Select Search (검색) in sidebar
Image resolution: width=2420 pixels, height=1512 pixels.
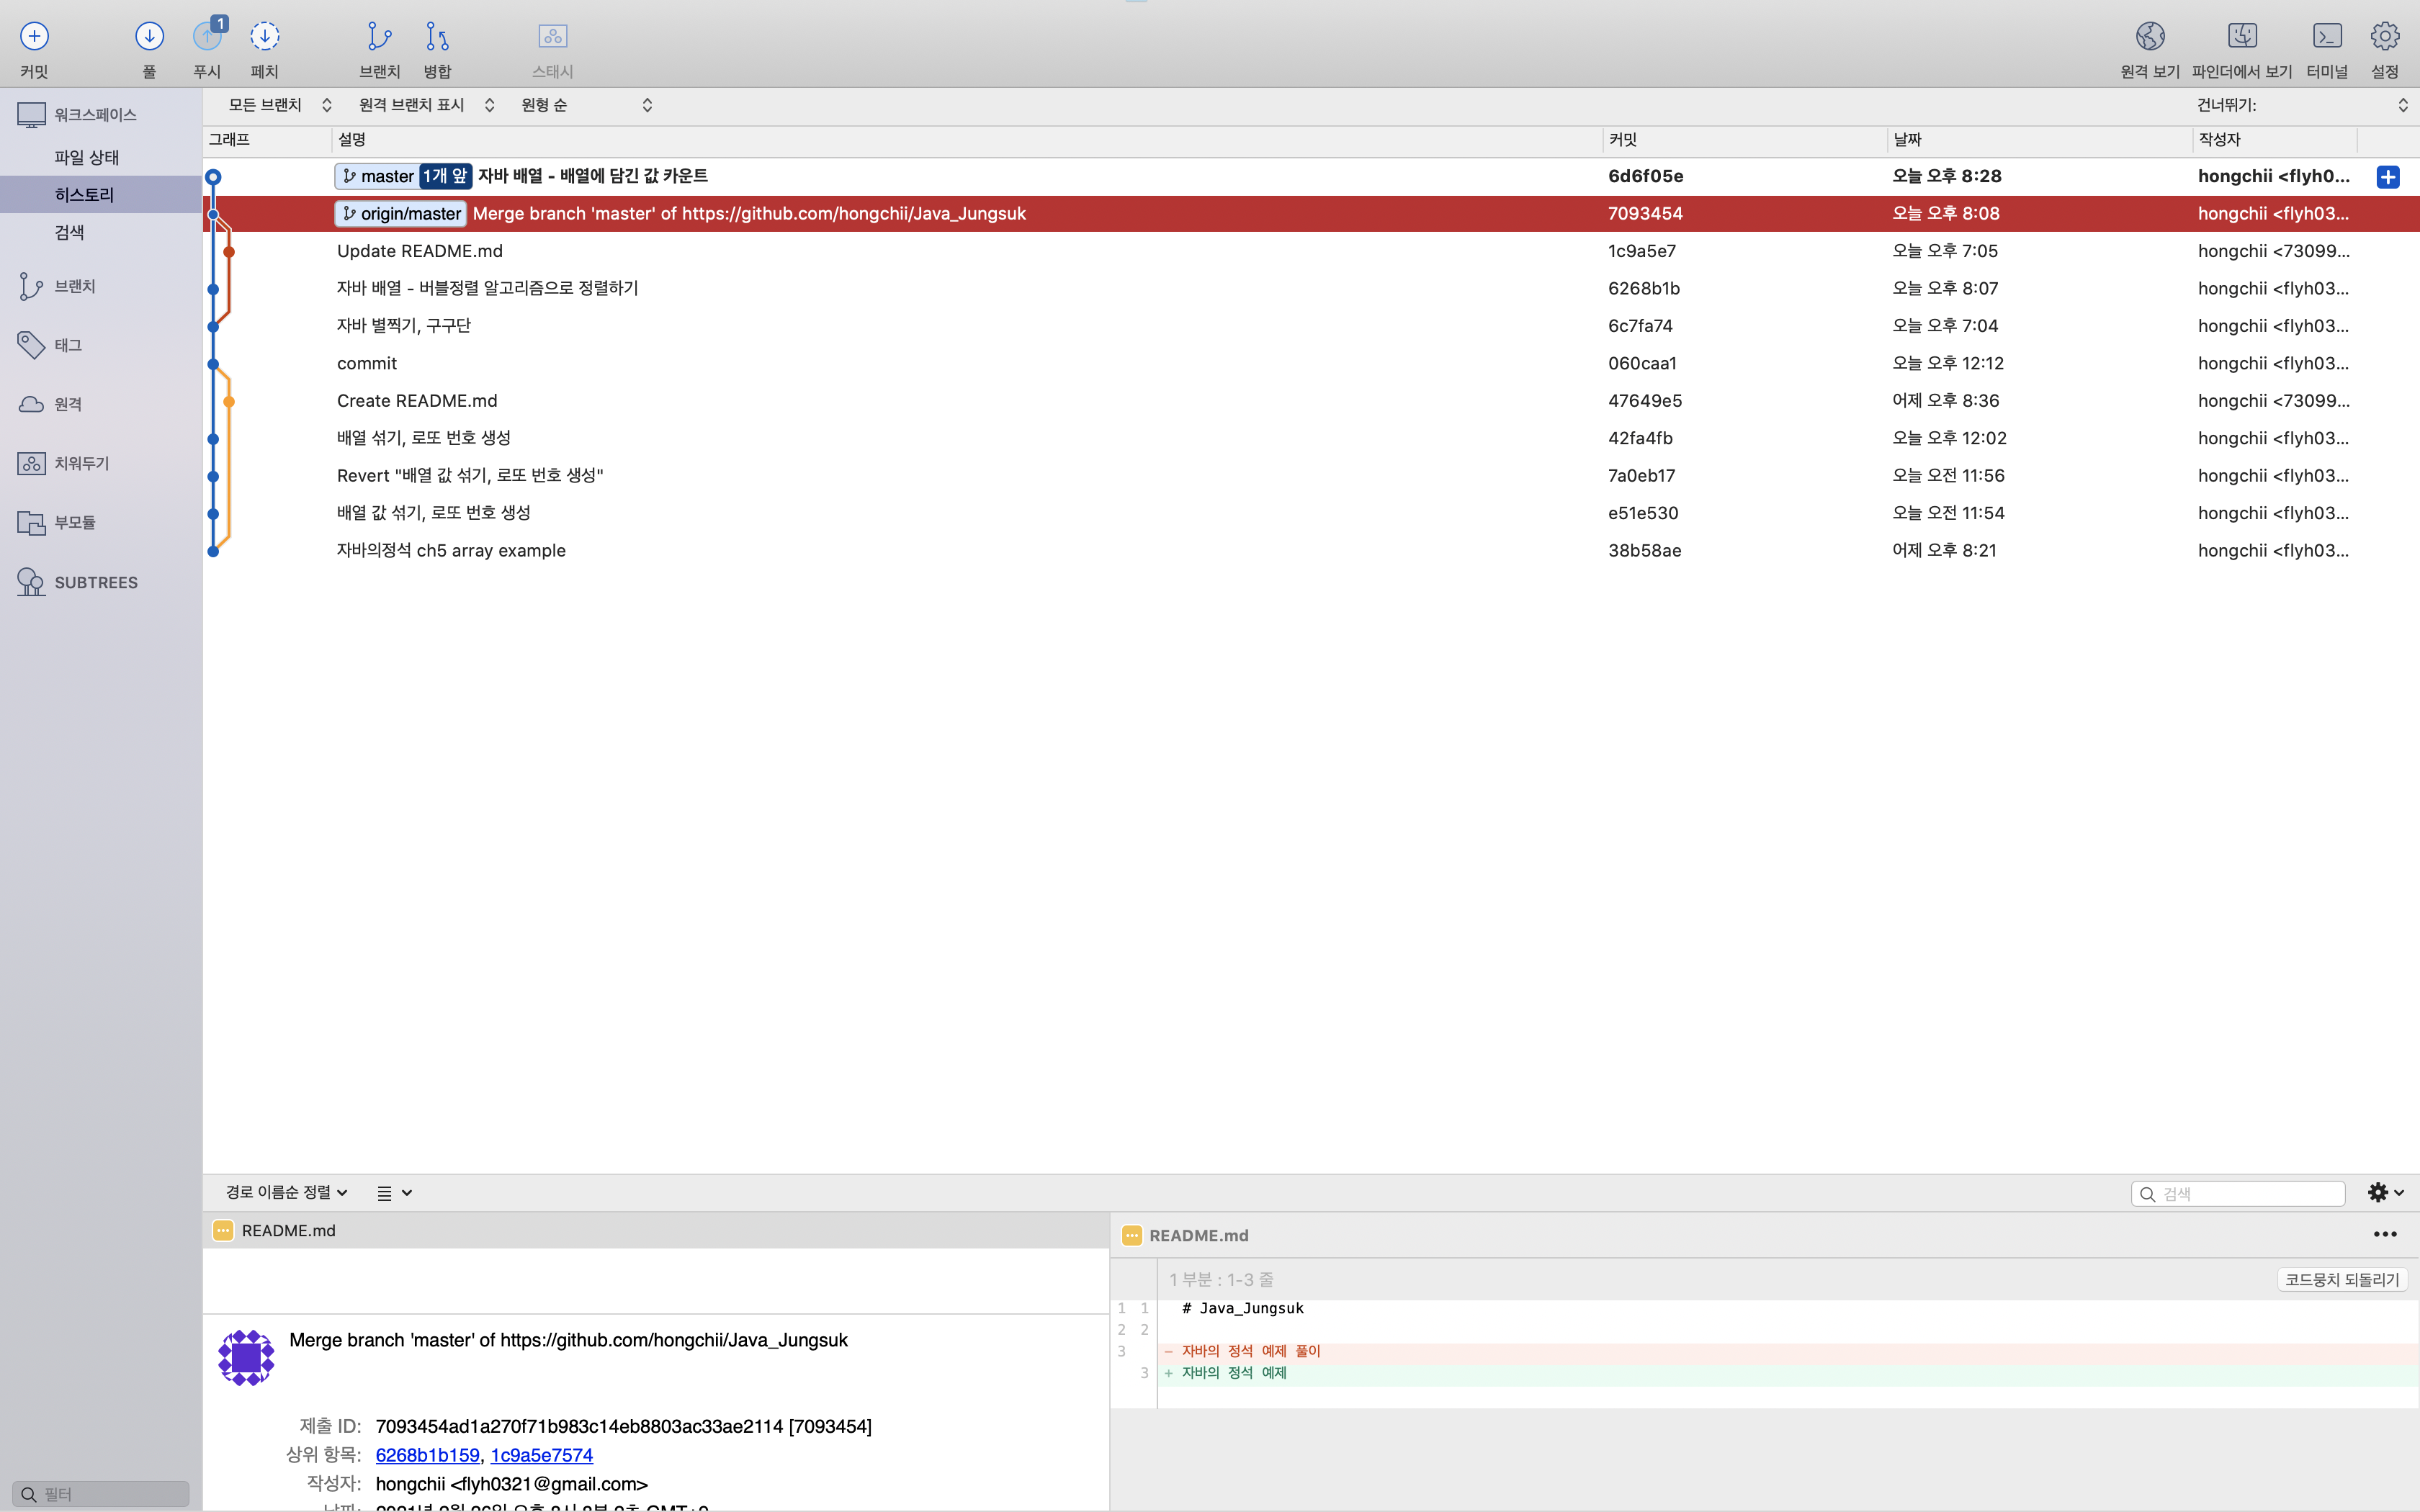click(100, 232)
